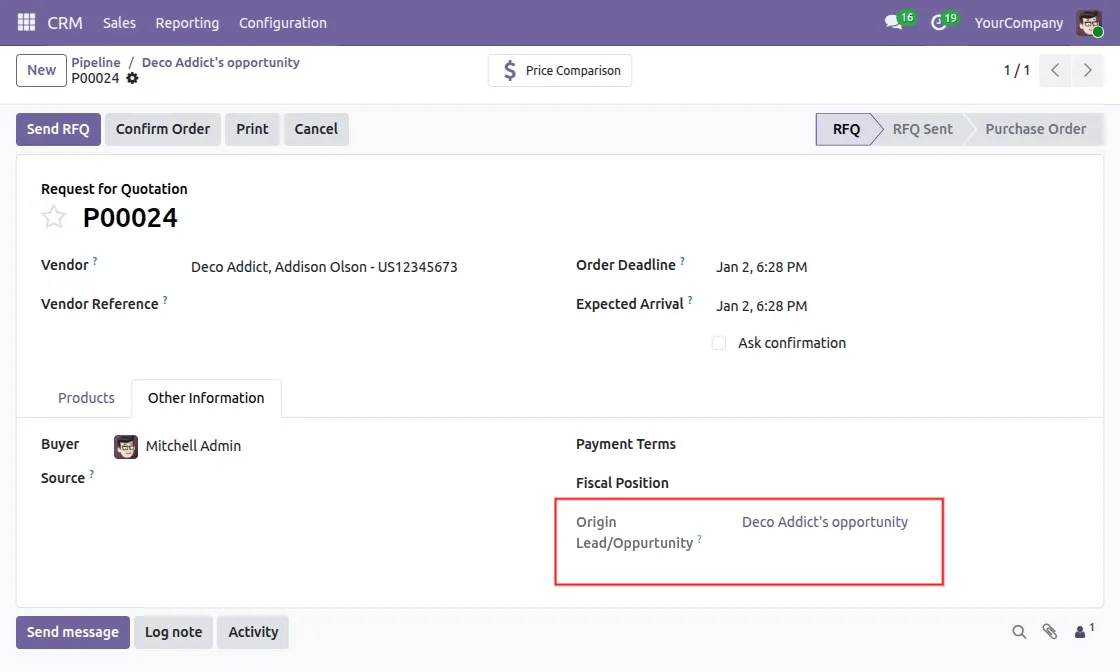Open the Sales menu
Screen dimensions: 1120x672
click(x=119, y=22)
